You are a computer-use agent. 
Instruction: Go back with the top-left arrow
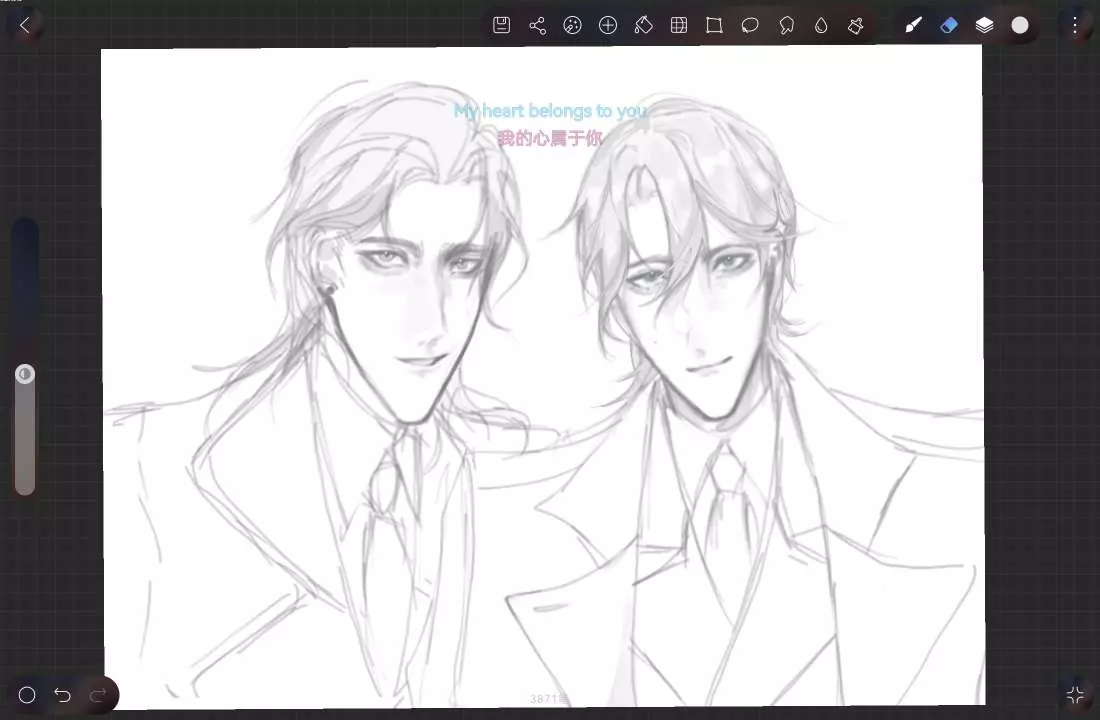(x=25, y=25)
